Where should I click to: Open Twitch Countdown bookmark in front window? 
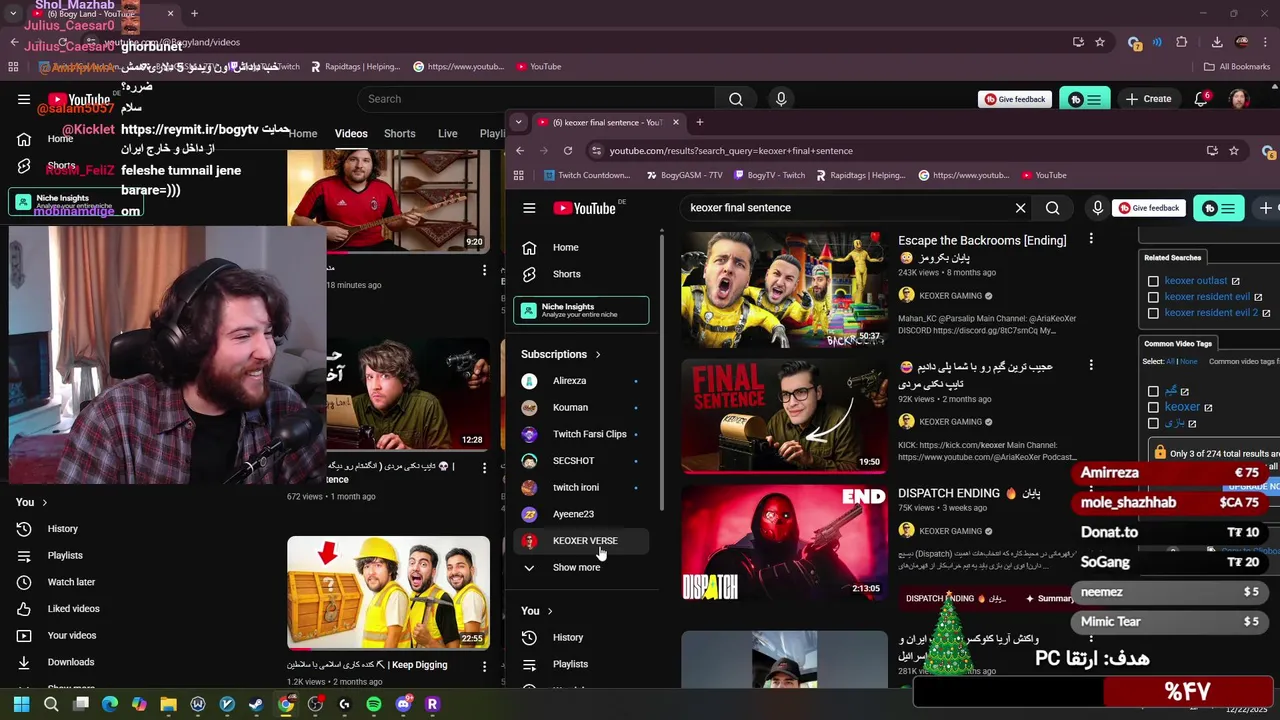(x=587, y=176)
